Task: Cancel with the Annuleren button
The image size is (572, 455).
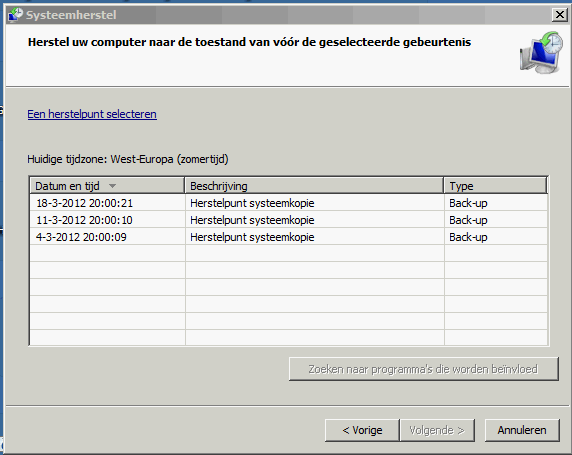Action: tap(522, 430)
